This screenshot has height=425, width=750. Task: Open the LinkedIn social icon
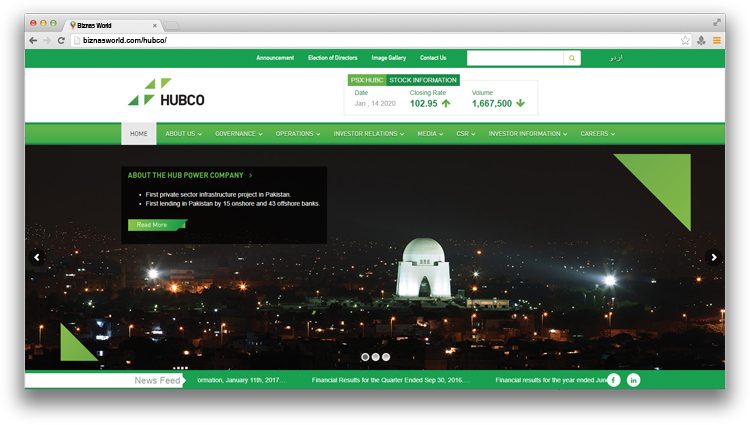pos(634,380)
